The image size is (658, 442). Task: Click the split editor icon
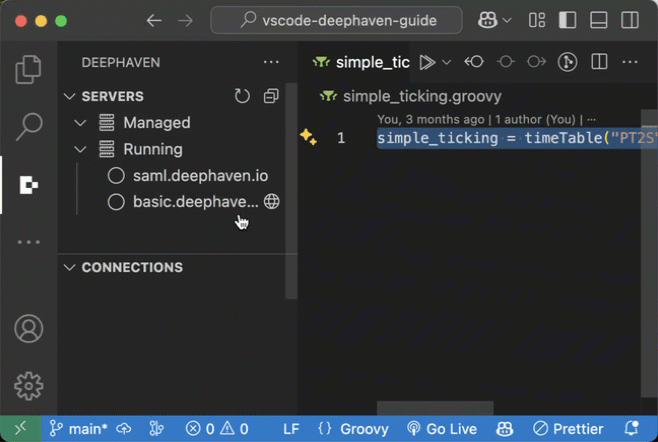pyautogui.click(x=599, y=62)
